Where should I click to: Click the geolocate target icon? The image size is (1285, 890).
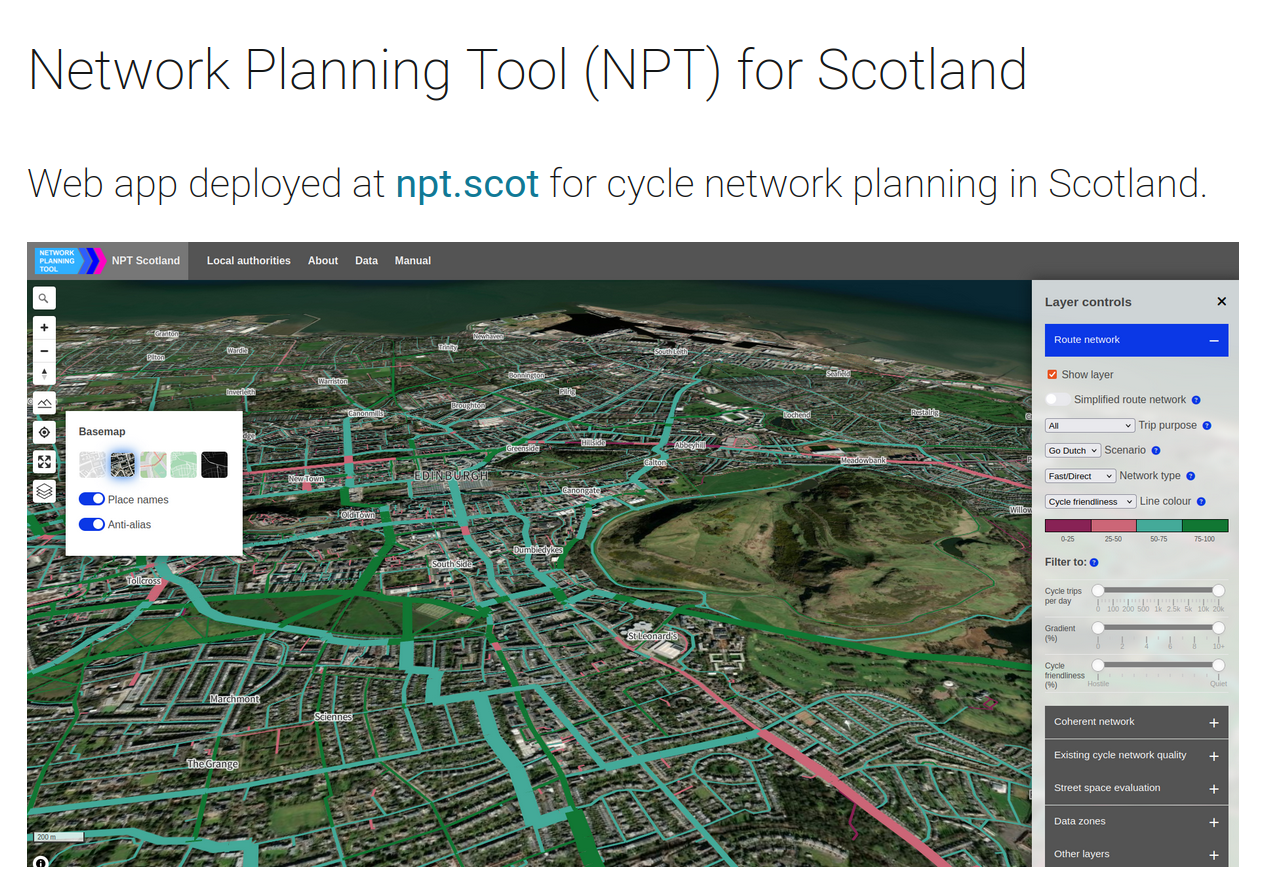tap(44, 432)
